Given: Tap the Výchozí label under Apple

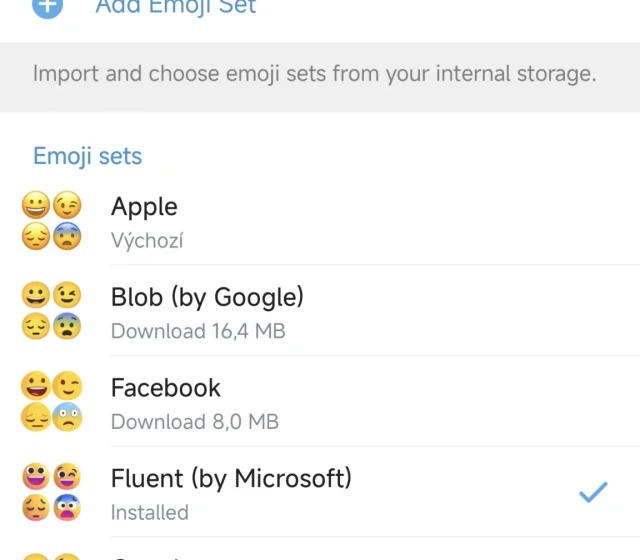Looking at the screenshot, I should pyautogui.click(x=147, y=241).
